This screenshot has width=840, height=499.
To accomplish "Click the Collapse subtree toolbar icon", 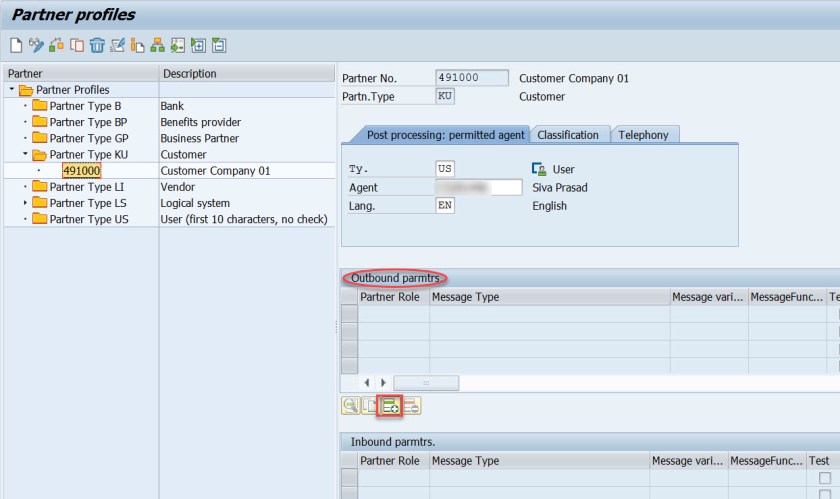I will 219,46.
